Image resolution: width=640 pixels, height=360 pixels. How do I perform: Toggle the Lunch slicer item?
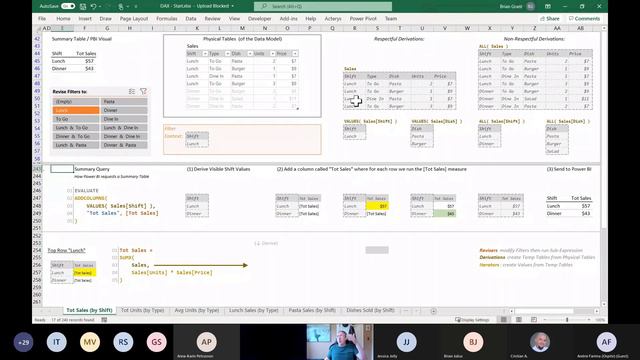76,110
